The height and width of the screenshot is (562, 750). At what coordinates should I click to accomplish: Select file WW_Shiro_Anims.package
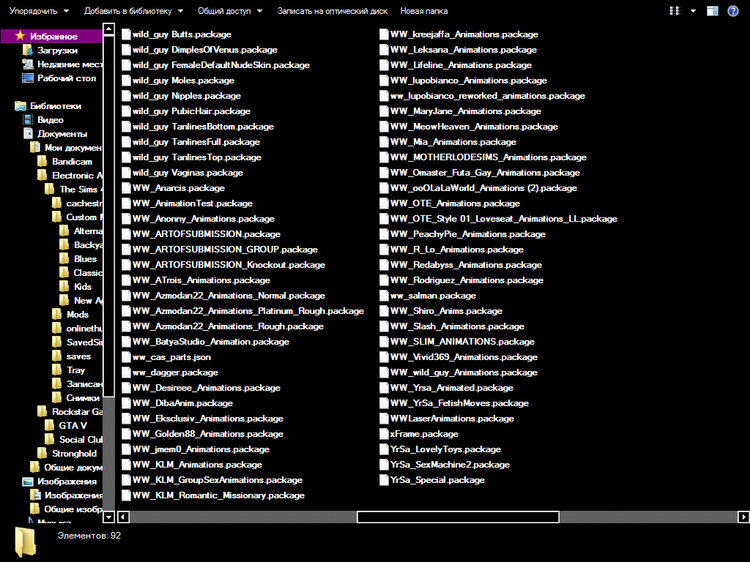(441, 311)
